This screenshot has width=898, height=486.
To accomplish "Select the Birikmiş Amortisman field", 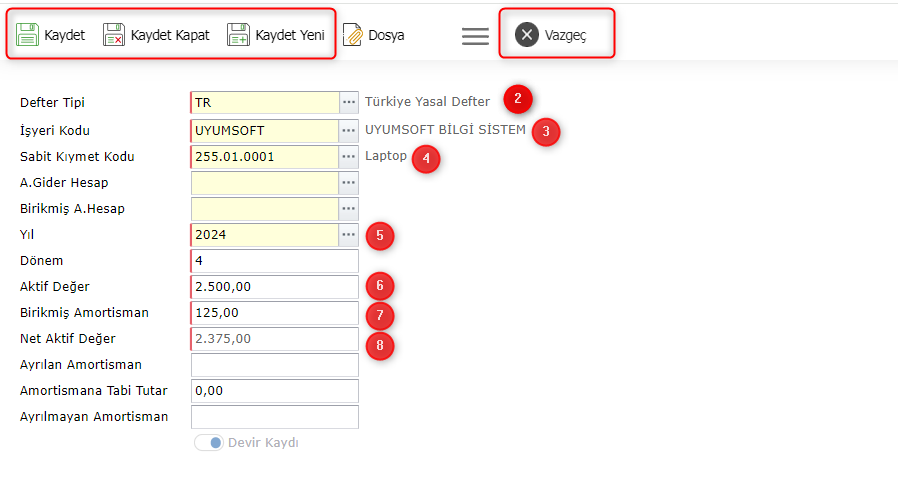I will pyautogui.click(x=274, y=313).
